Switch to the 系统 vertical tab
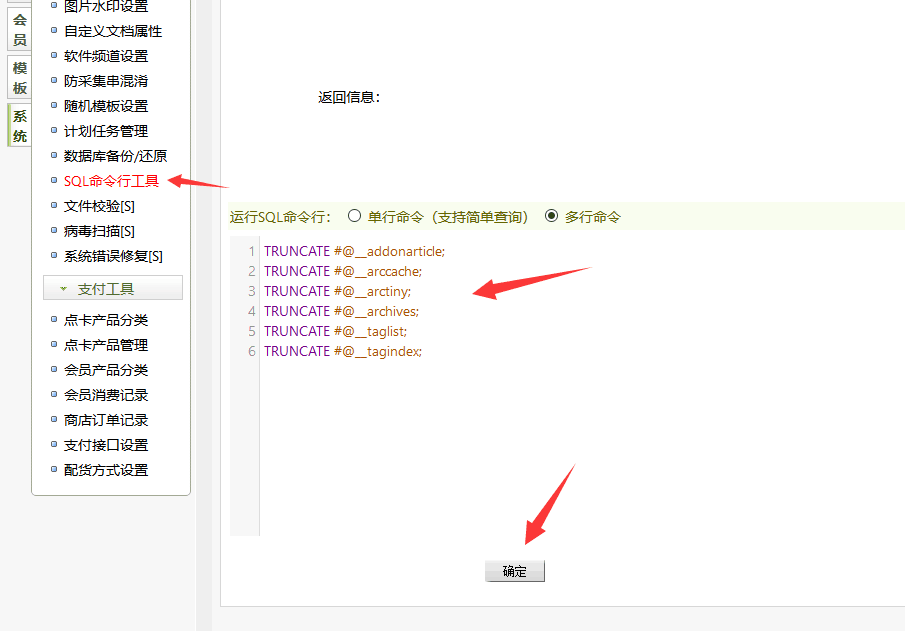The image size is (905, 631). pos(19,126)
